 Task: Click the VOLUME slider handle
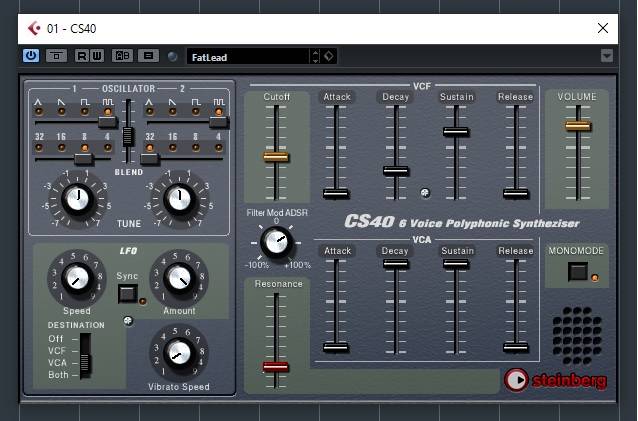(577, 125)
